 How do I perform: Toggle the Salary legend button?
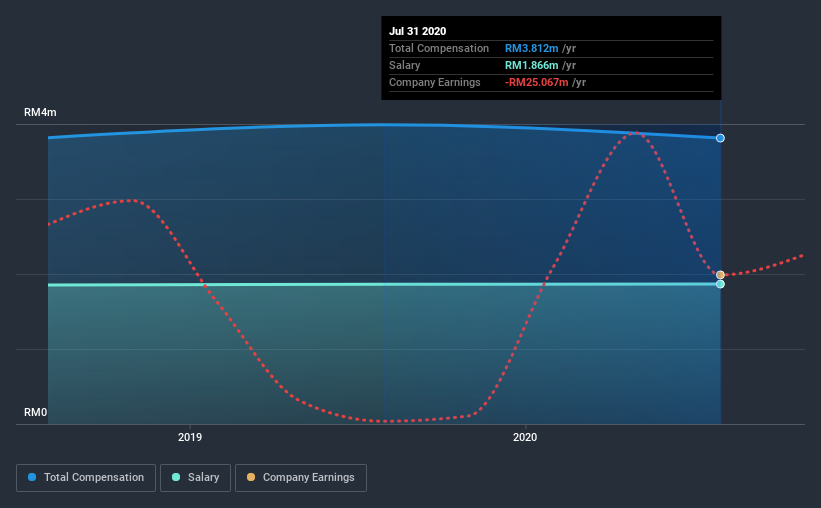(x=195, y=478)
